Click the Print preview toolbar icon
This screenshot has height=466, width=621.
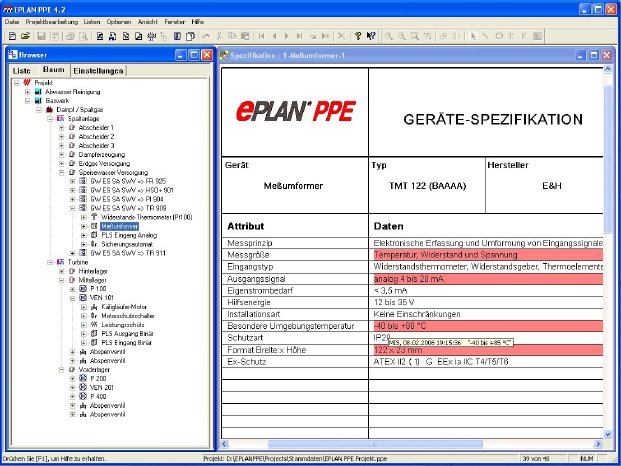(83, 36)
